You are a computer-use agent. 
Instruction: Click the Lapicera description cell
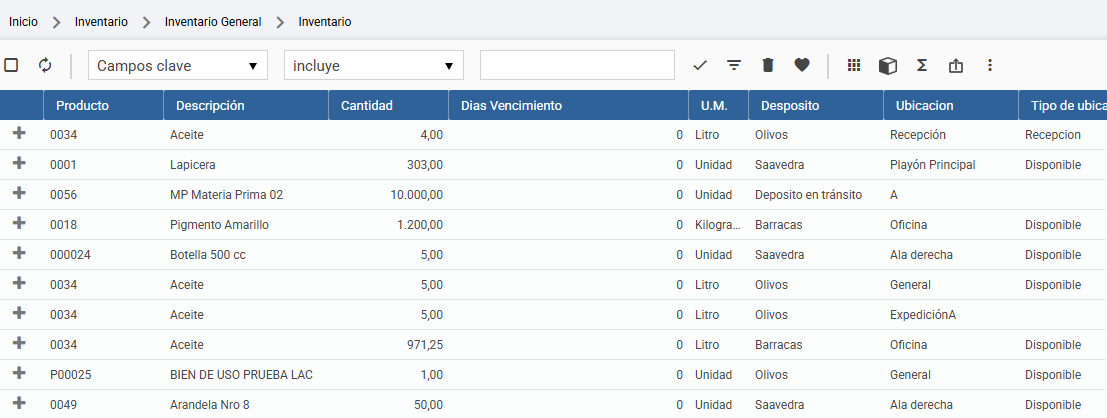[246, 165]
